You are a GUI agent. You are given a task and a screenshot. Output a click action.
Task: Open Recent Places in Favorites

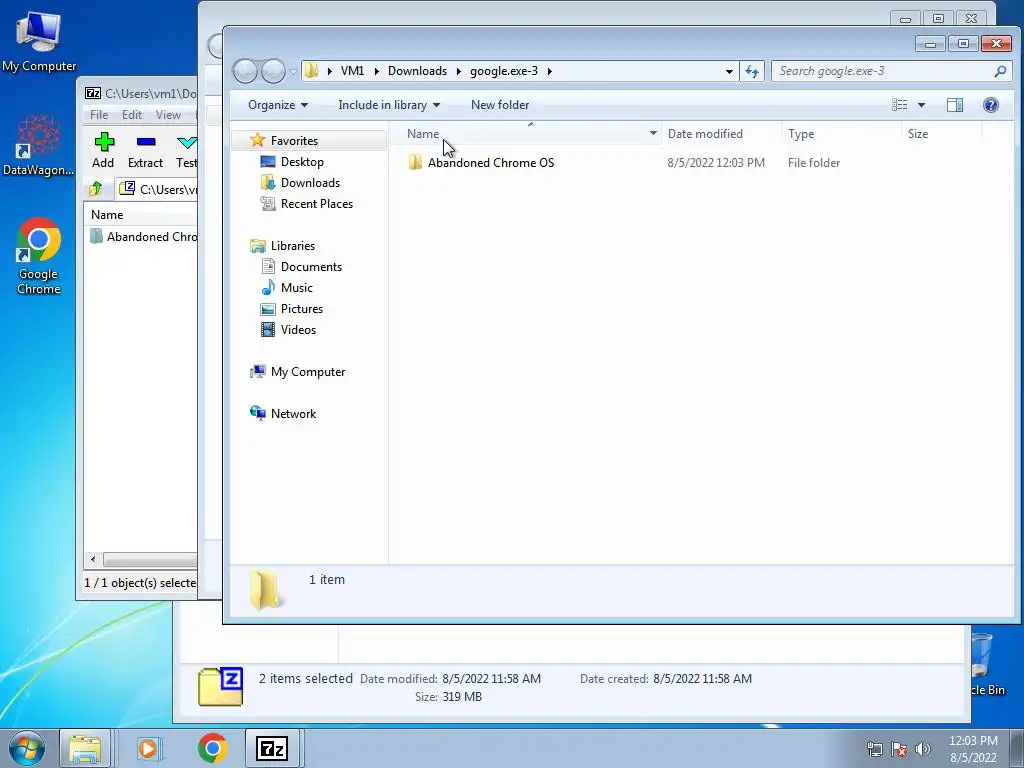pos(317,204)
